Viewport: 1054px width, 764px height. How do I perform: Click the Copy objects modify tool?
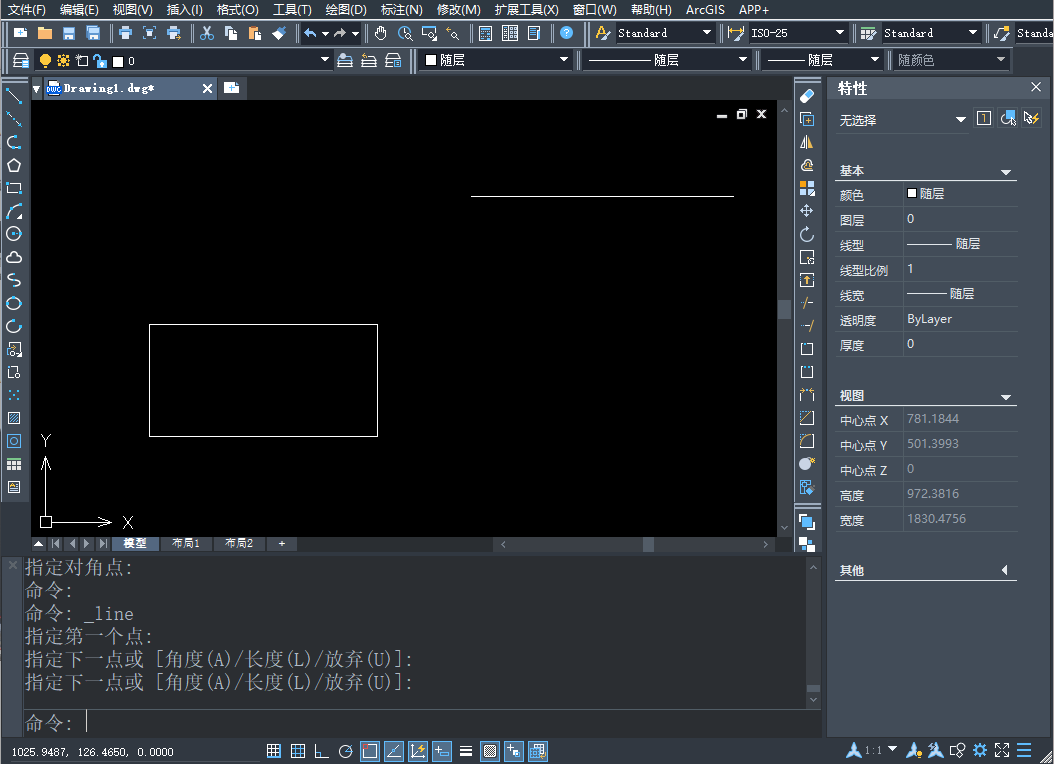coord(807,120)
